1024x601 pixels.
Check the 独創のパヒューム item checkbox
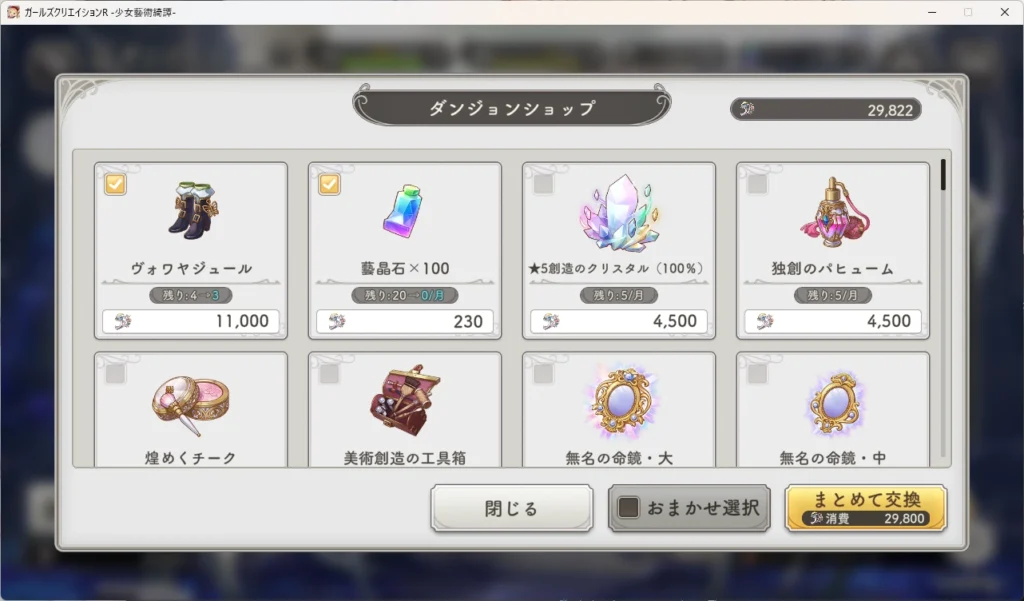758,184
